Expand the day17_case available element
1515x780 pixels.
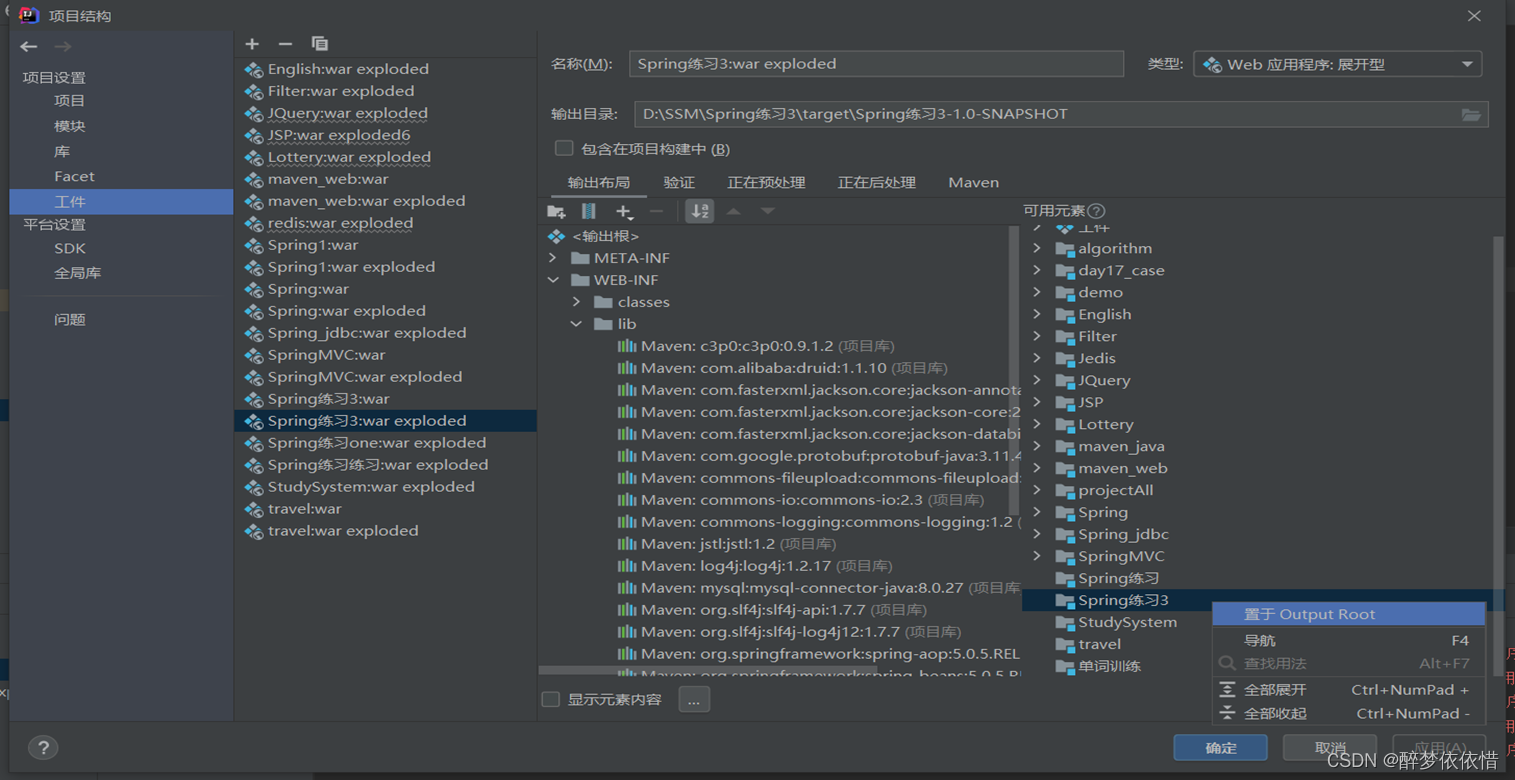tap(1037, 270)
